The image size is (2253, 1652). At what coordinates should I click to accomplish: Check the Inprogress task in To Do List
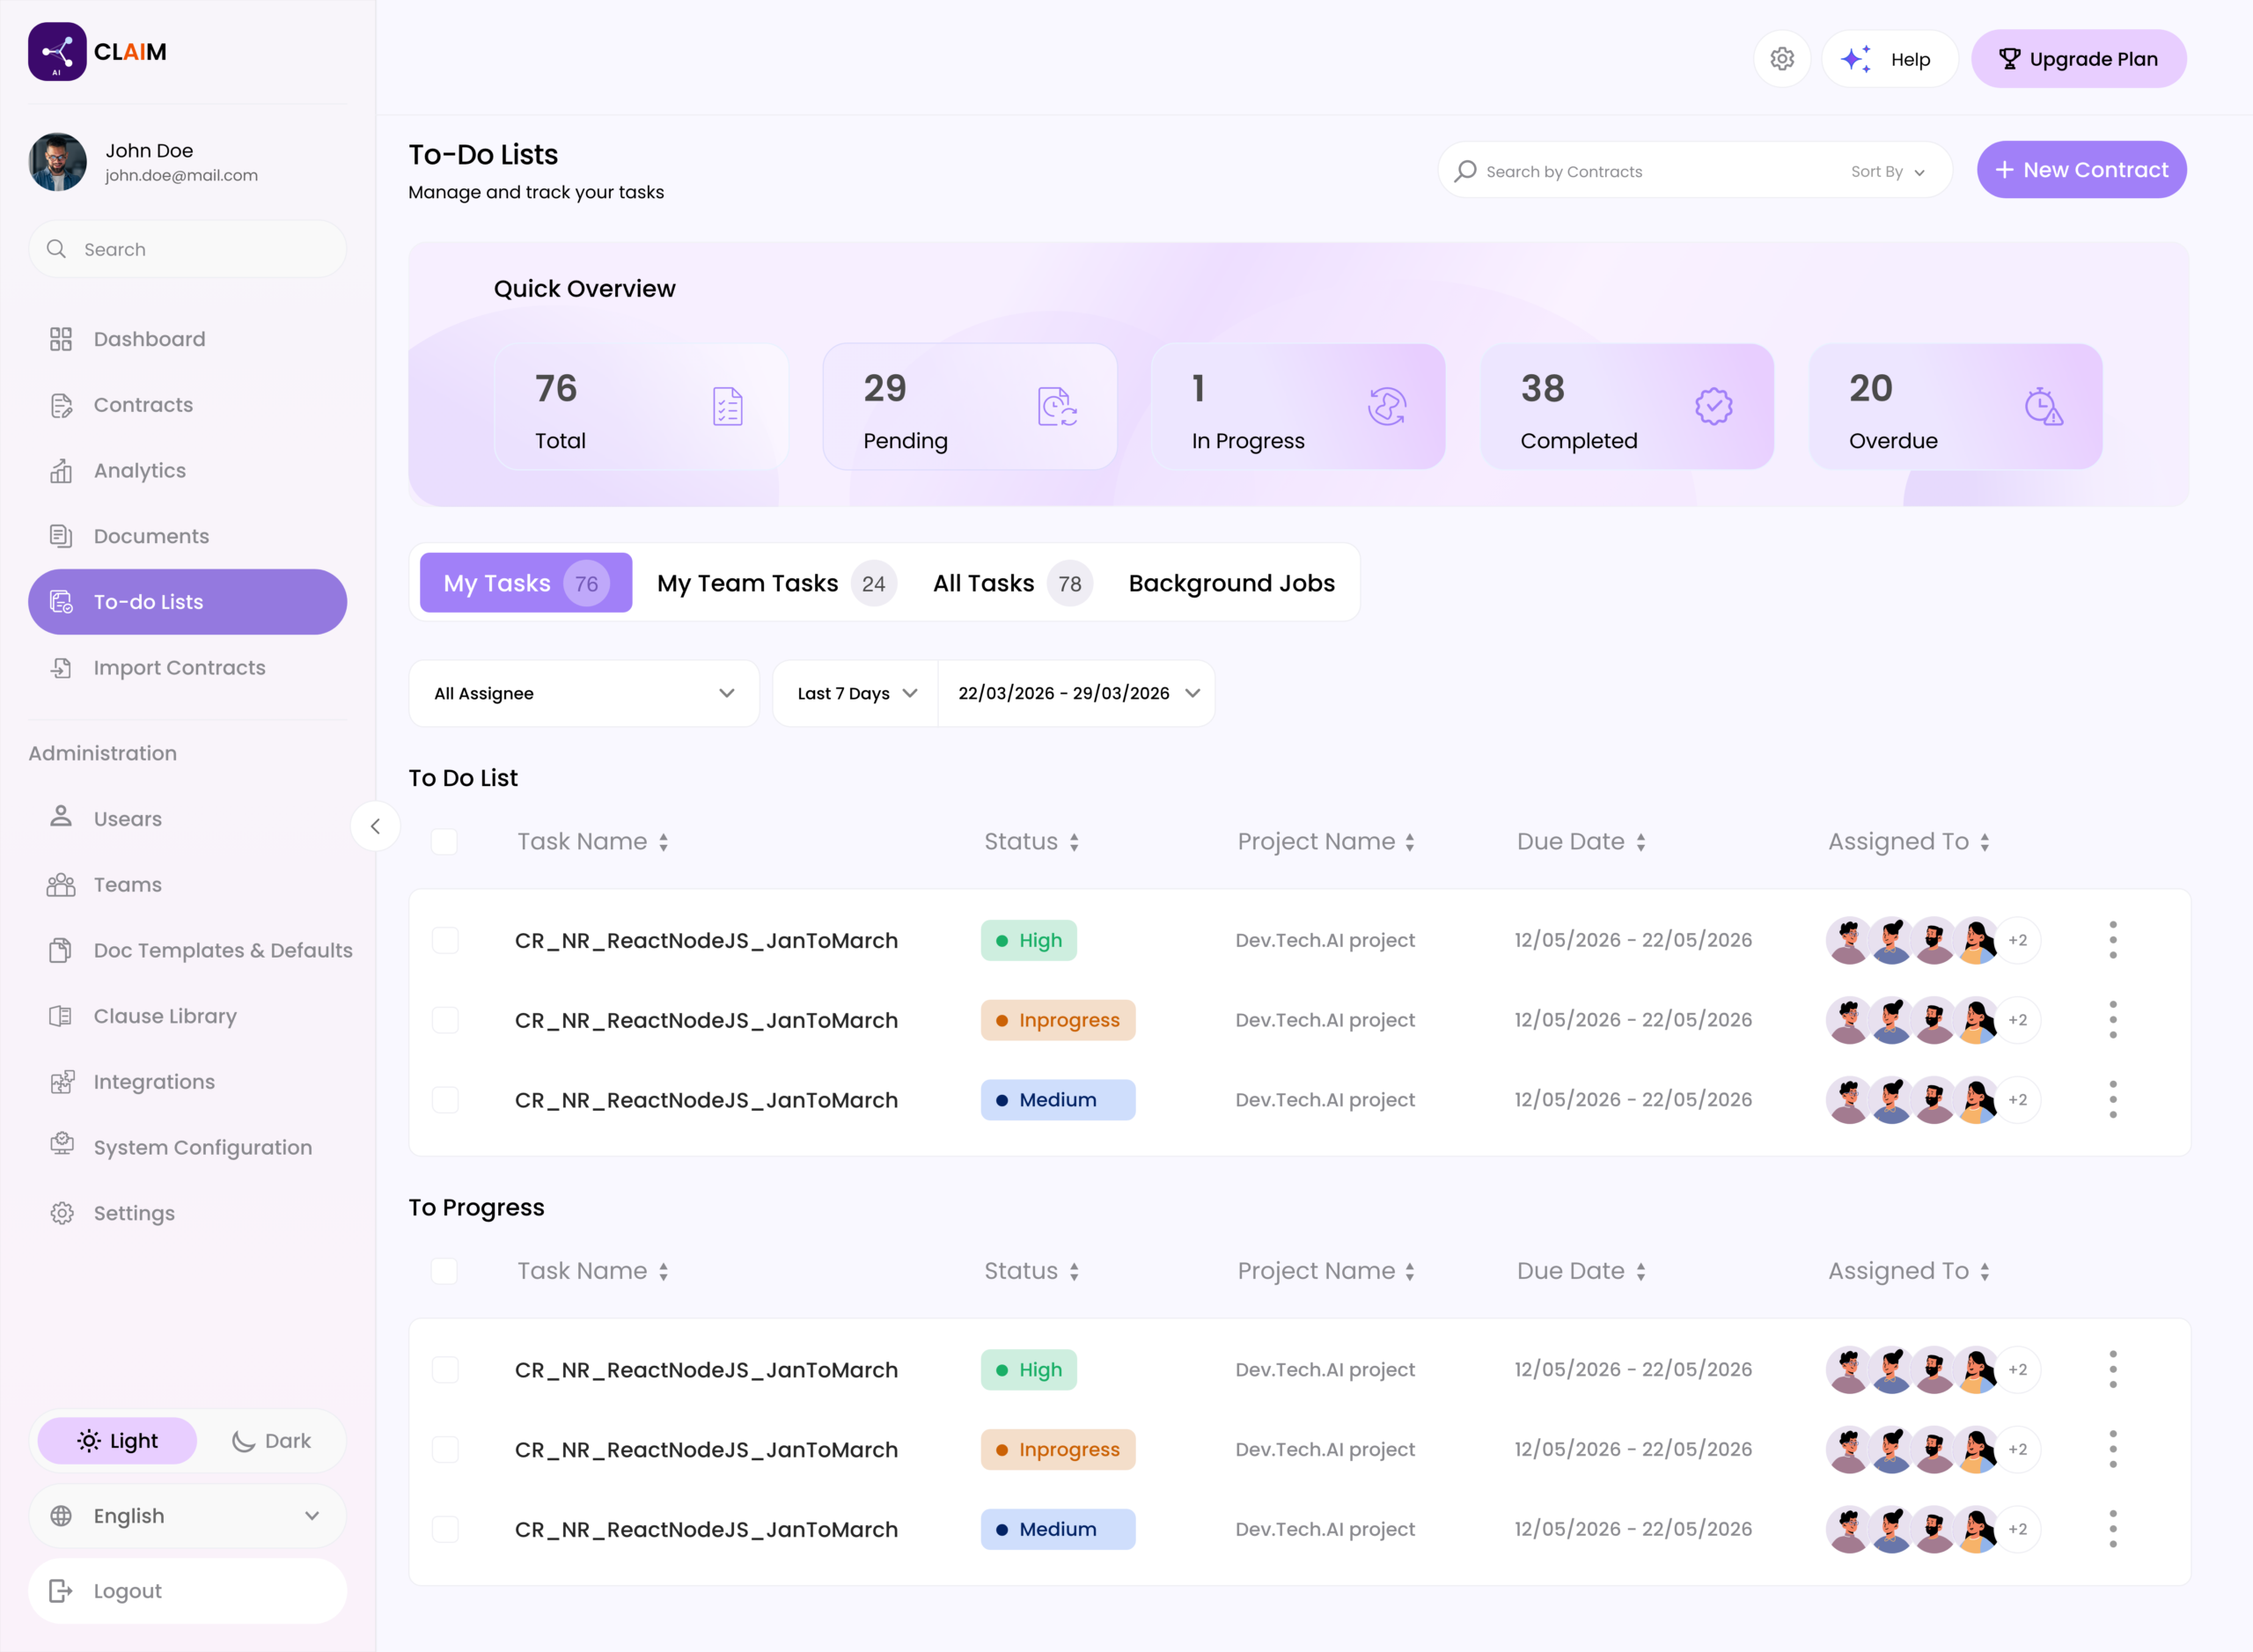[x=445, y=1020]
